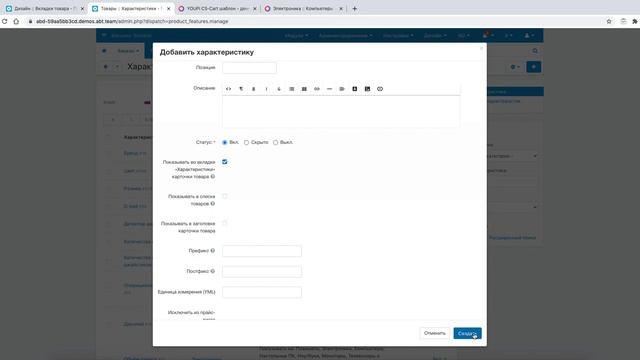Viewport: 640px width, 360px height.
Task: Close the Добавить характеристику dialog
Action: [x=481, y=49]
